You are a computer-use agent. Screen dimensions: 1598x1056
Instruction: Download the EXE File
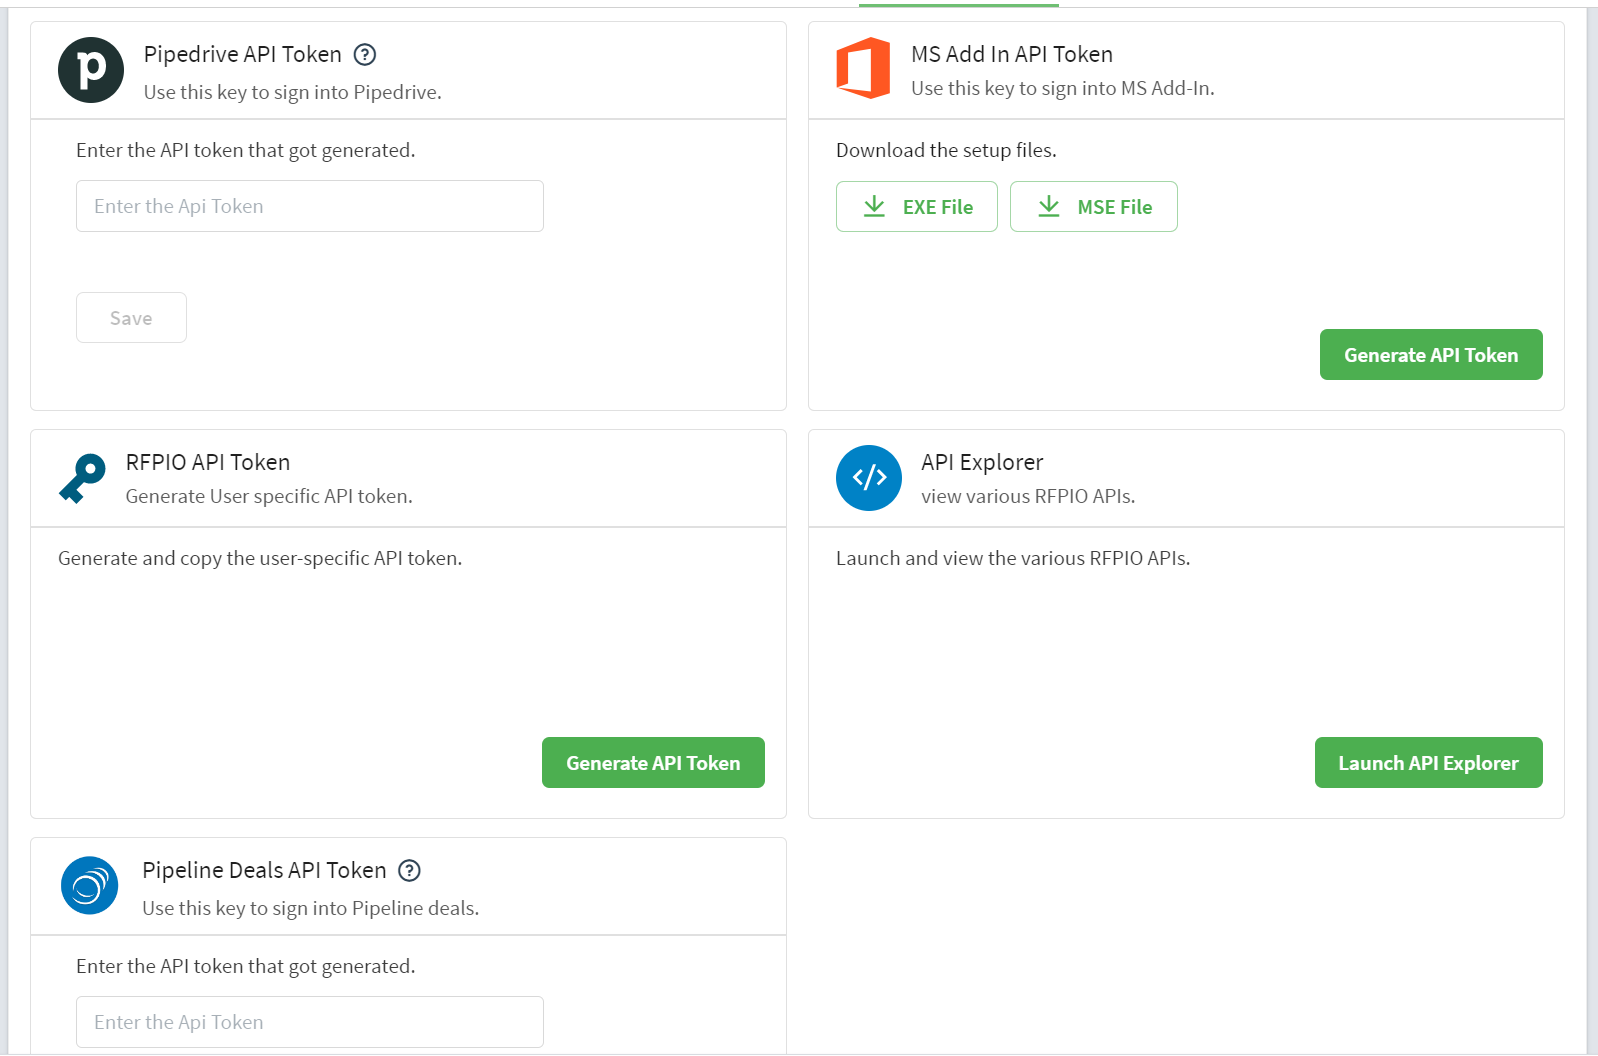point(917,206)
